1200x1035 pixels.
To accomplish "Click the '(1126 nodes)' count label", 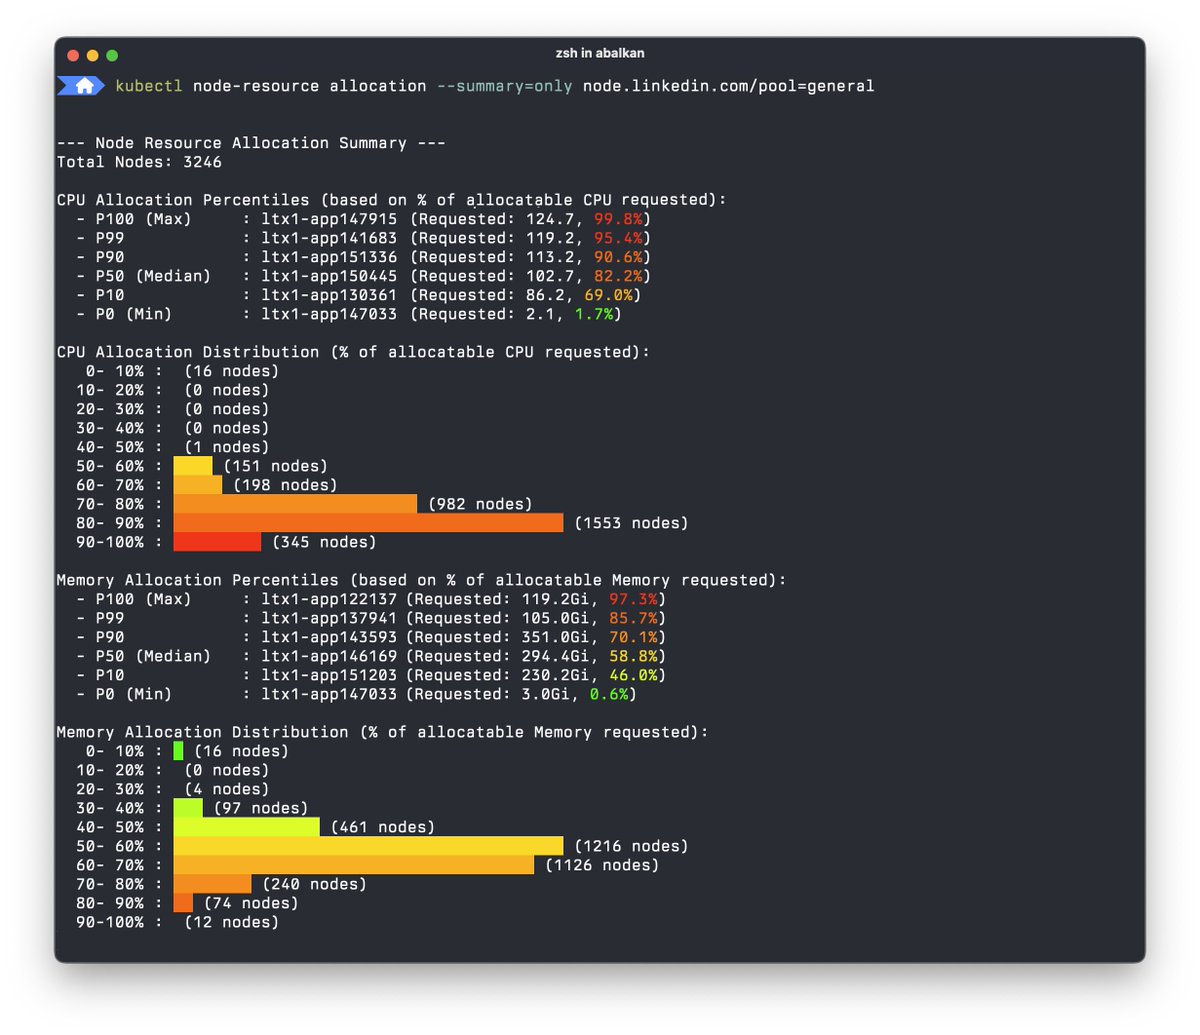I will [602, 865].
